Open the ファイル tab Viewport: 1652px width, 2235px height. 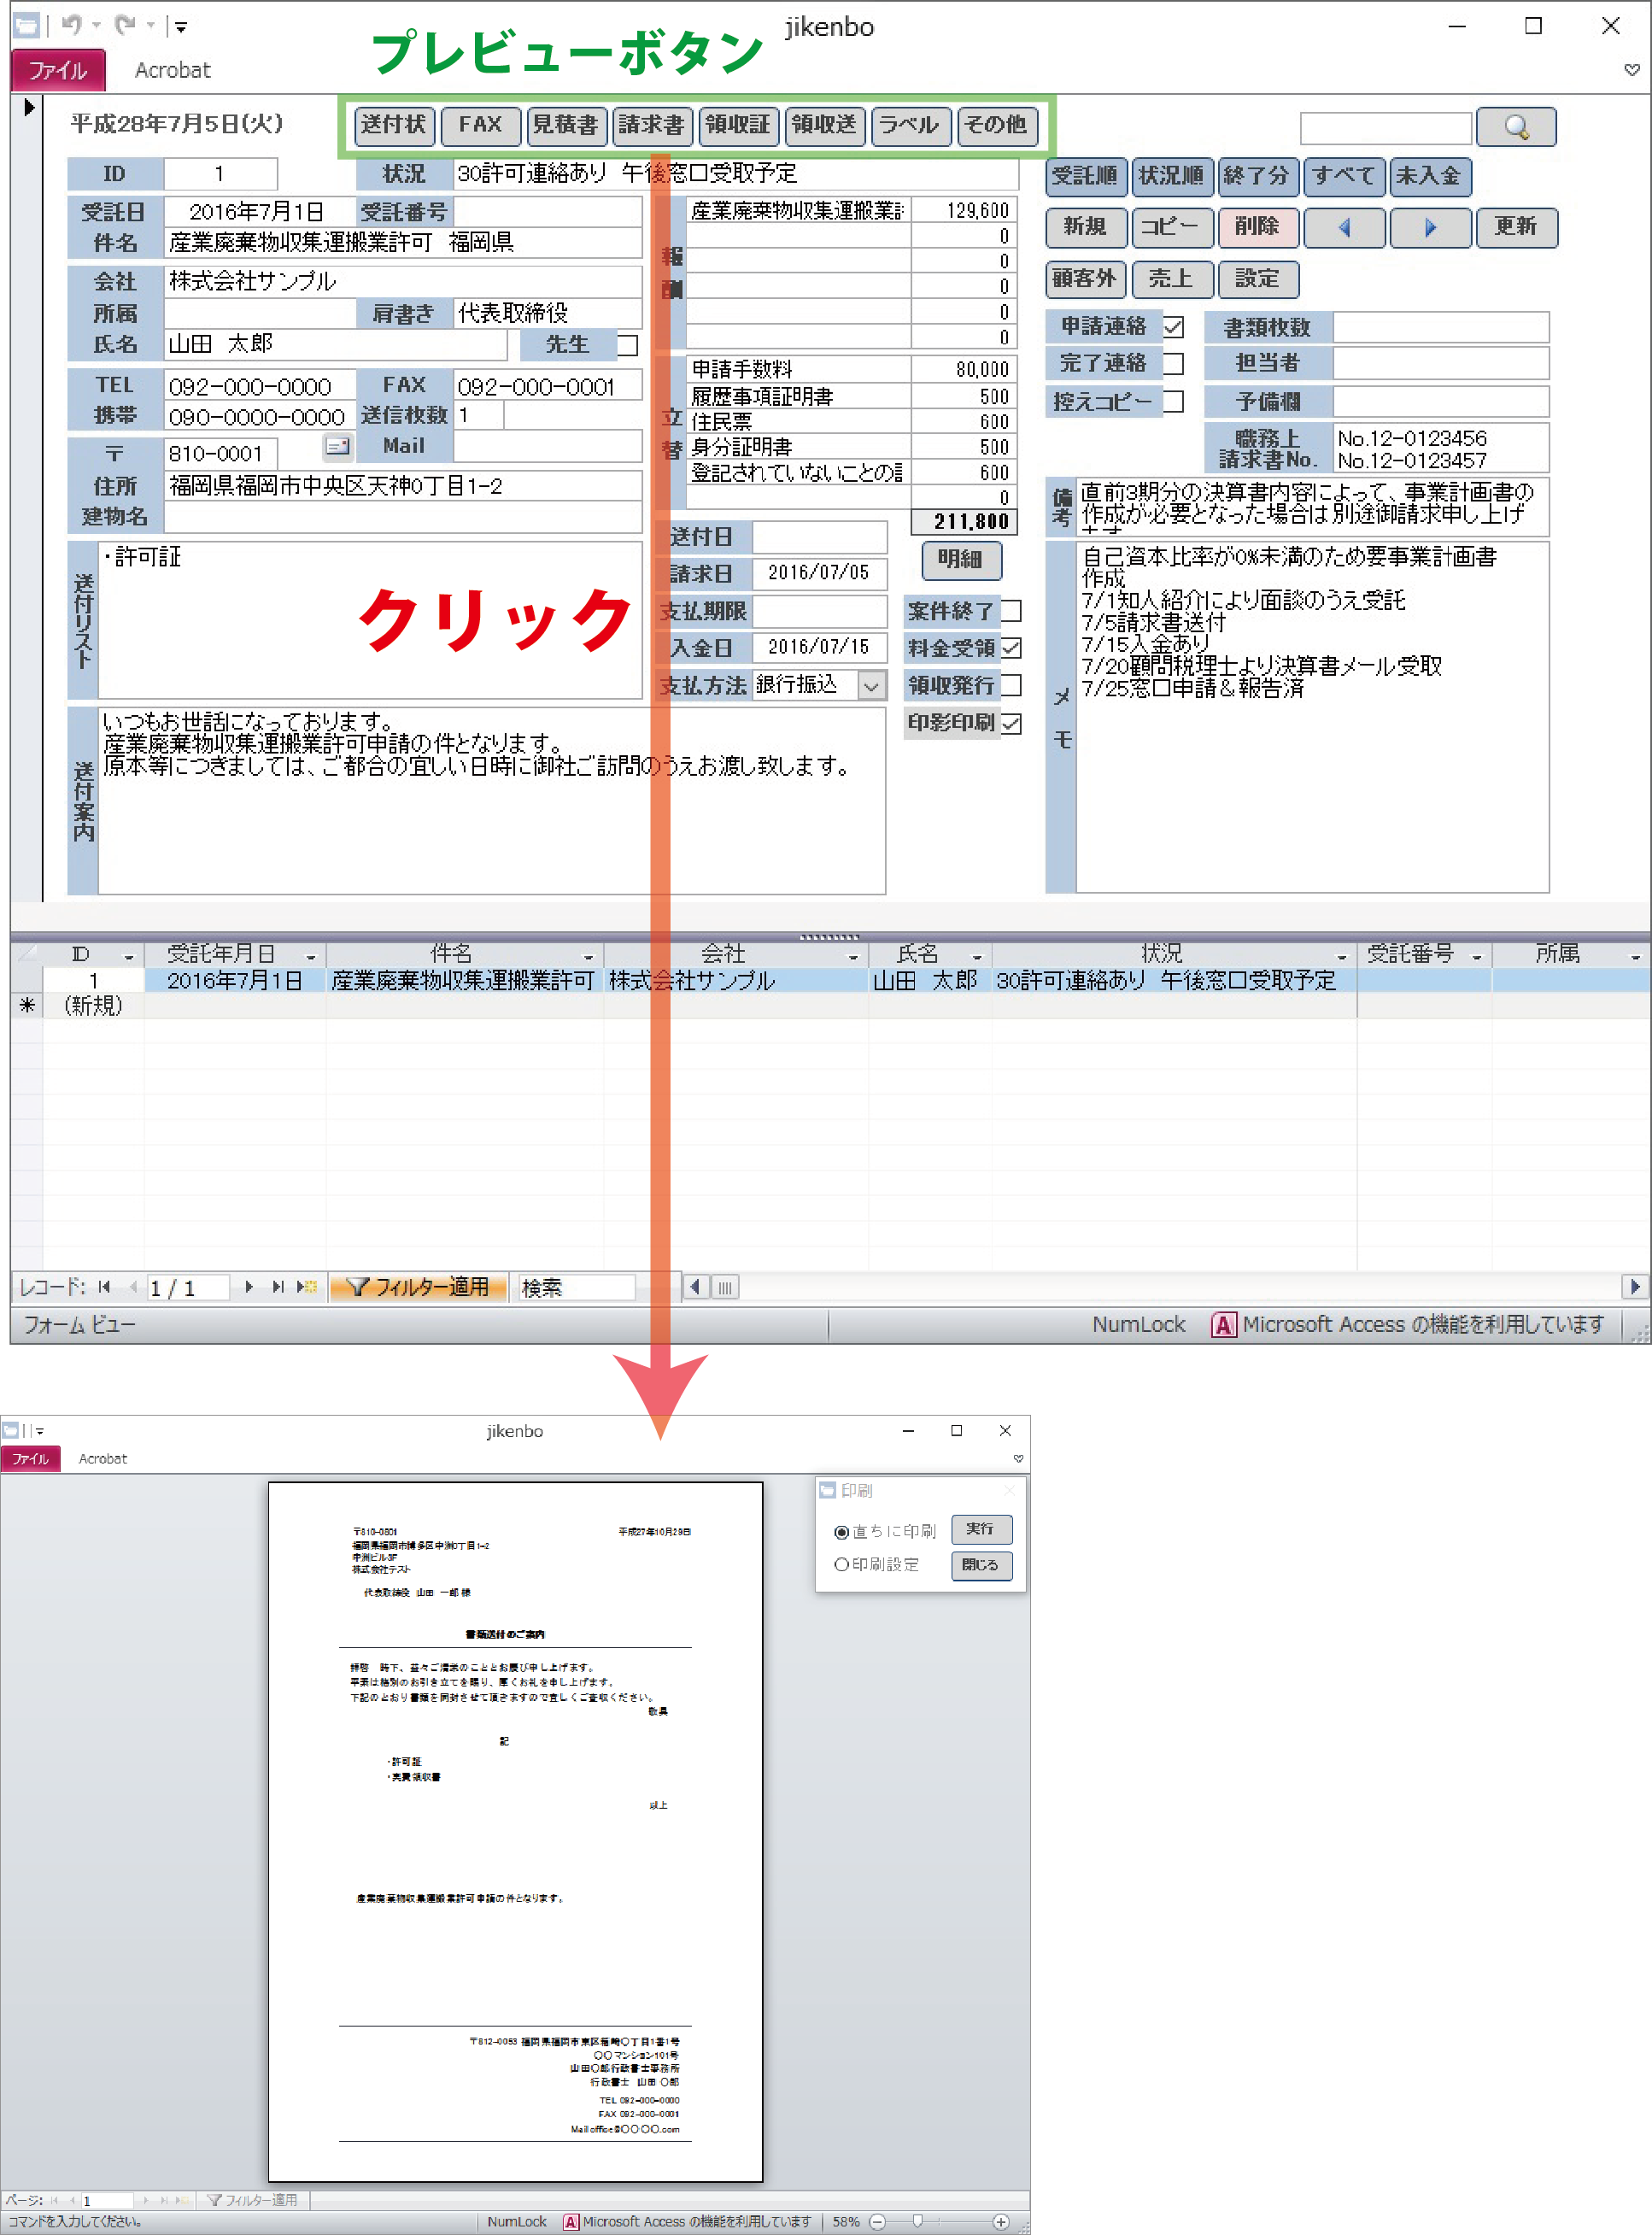point(57,70)
